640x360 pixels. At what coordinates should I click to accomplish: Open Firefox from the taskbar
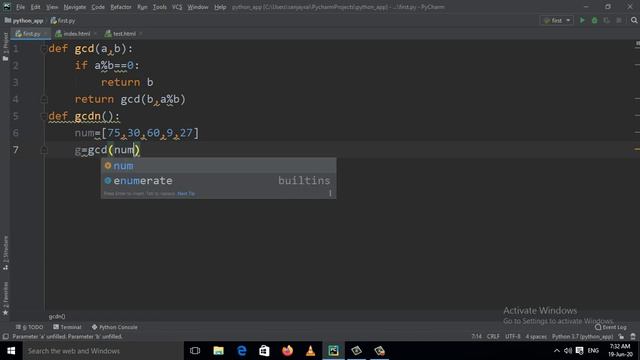[287, 351]
